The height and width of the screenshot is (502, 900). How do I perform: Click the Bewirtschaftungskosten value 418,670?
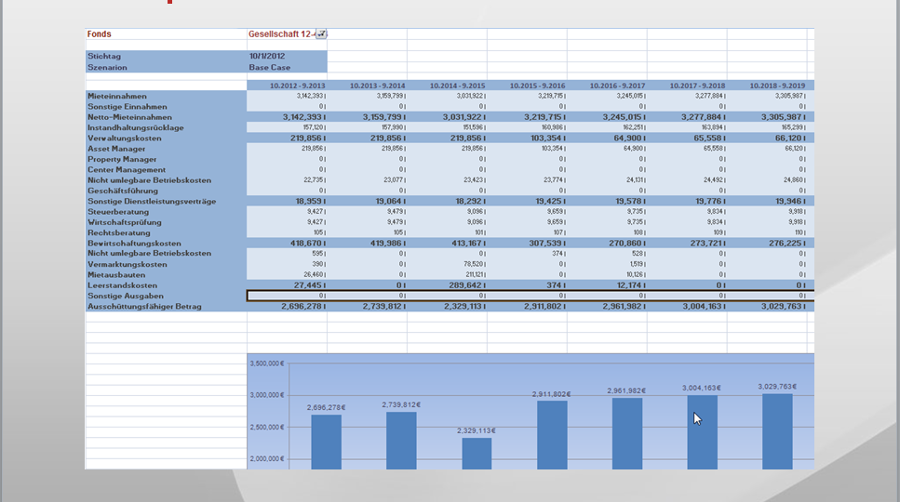point(308,243)
